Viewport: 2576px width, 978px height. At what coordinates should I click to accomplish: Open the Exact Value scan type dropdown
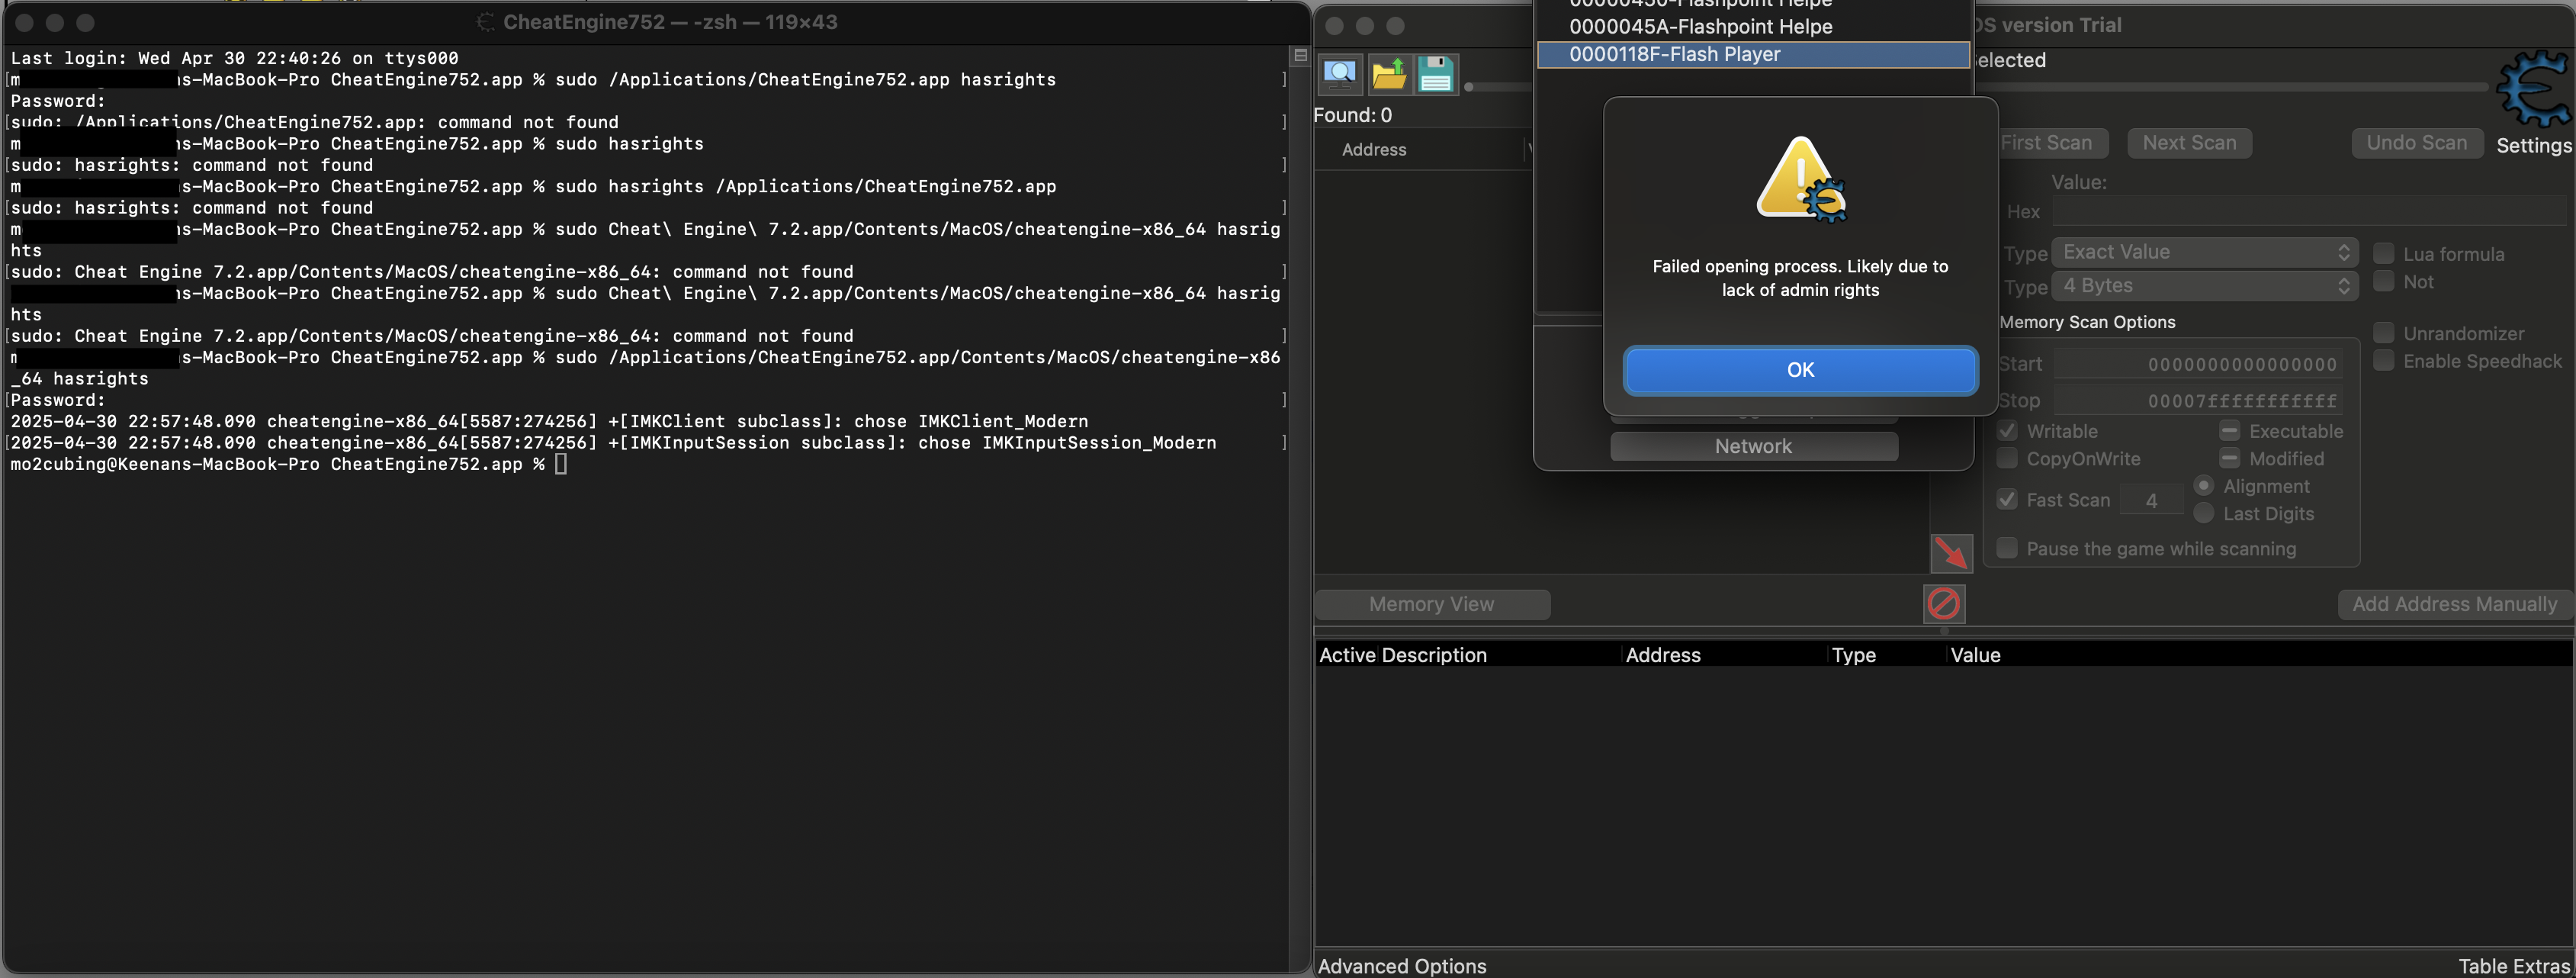click(x=2204, y=252)
